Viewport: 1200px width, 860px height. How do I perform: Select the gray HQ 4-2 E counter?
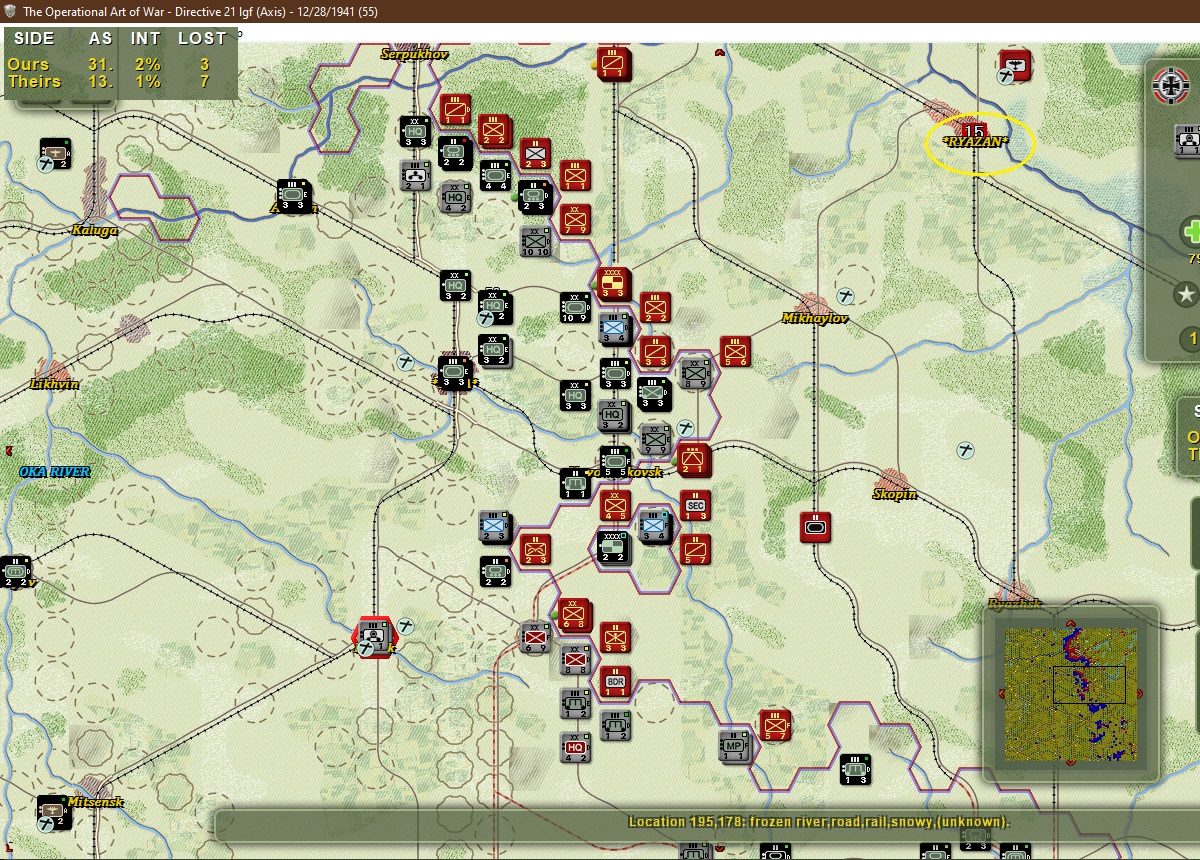457,197
